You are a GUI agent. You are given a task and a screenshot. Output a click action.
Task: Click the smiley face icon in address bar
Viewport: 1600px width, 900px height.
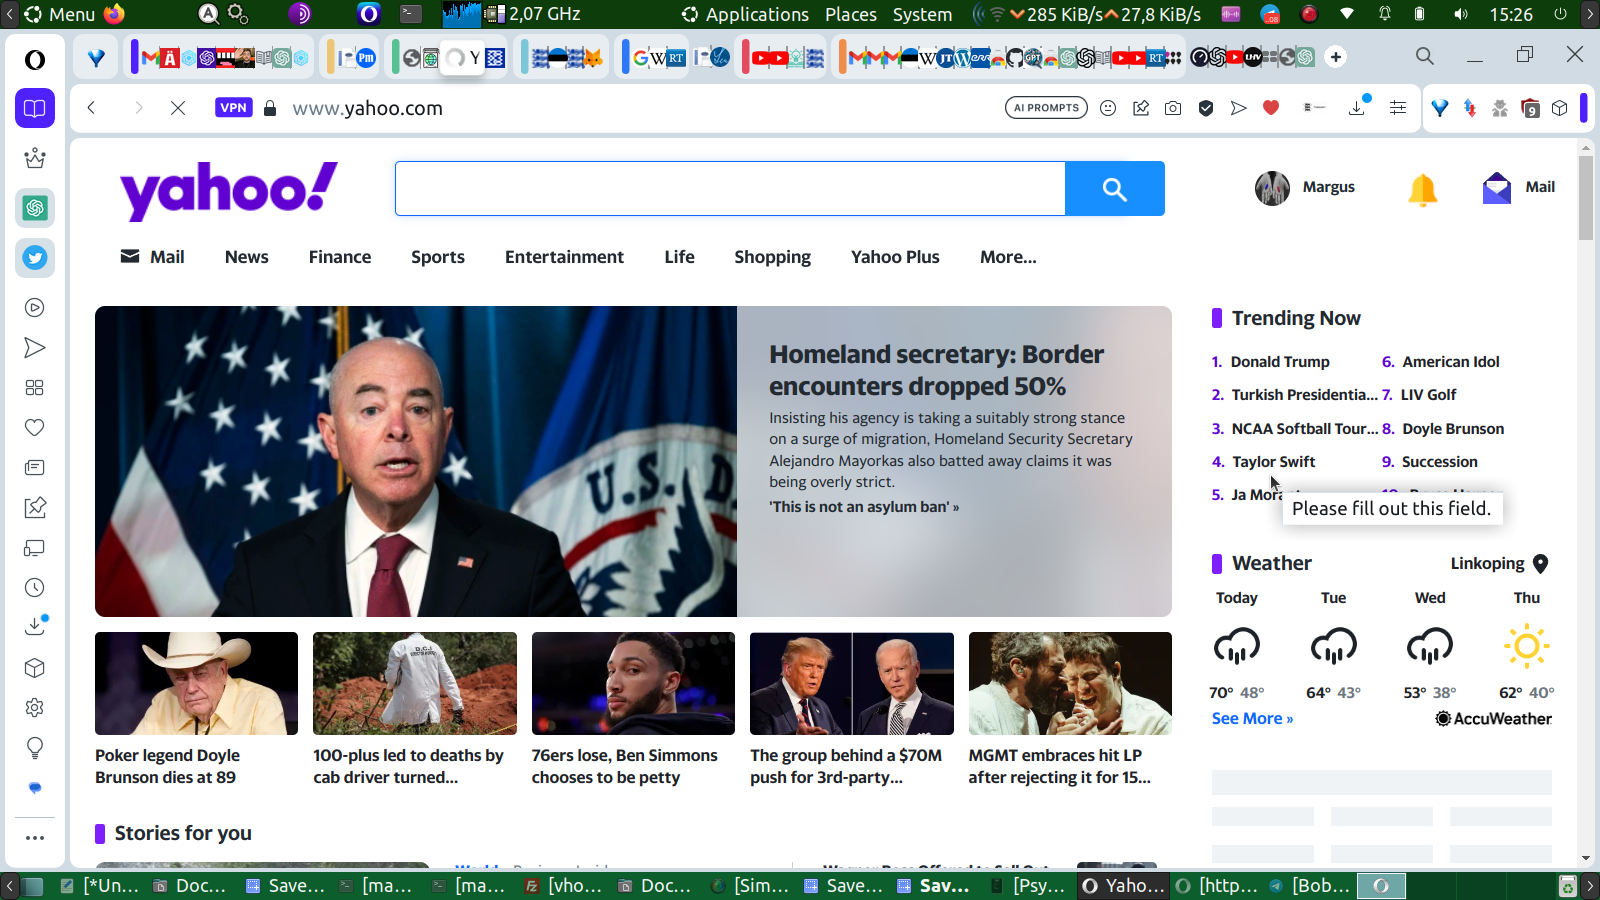click(x=1108, y=108)
